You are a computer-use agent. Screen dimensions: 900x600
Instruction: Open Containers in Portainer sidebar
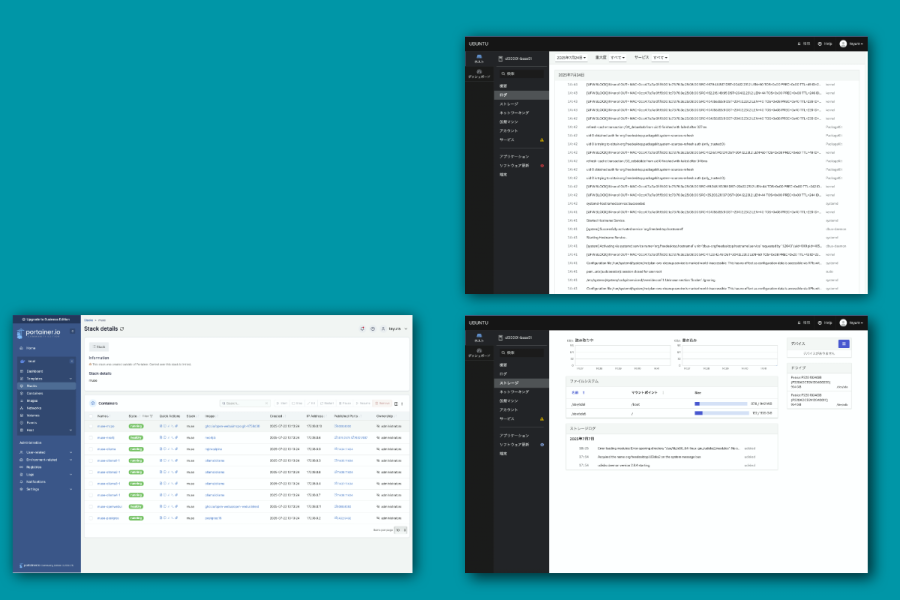45,393
